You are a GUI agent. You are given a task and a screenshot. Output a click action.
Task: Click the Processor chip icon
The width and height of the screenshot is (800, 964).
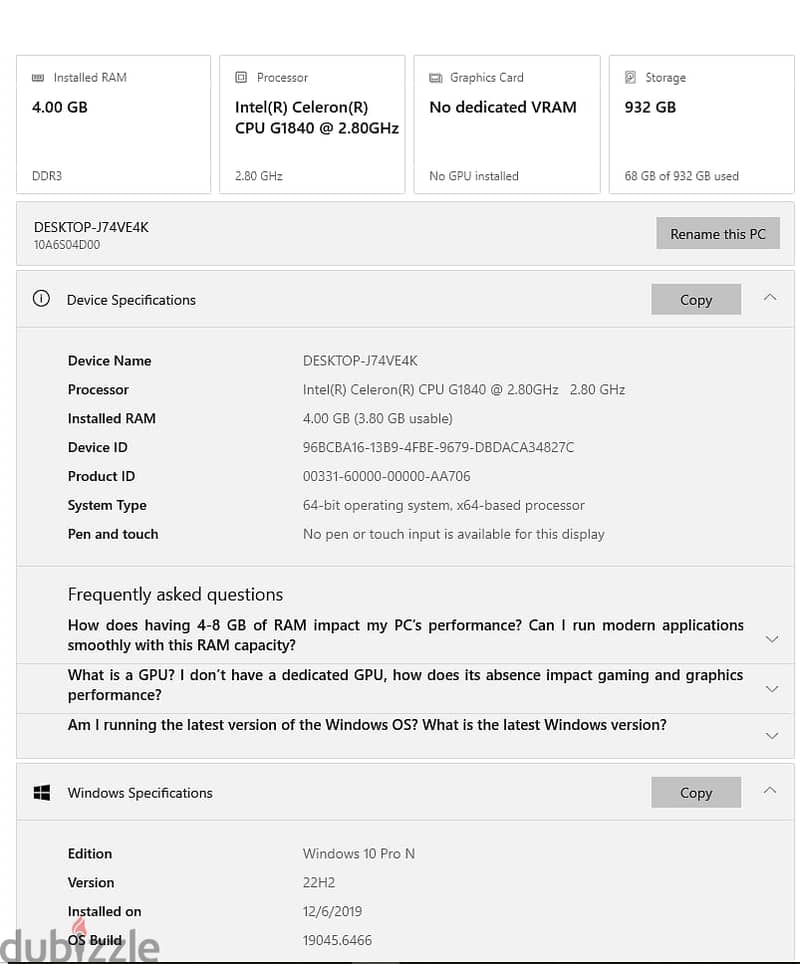[241, 77]
